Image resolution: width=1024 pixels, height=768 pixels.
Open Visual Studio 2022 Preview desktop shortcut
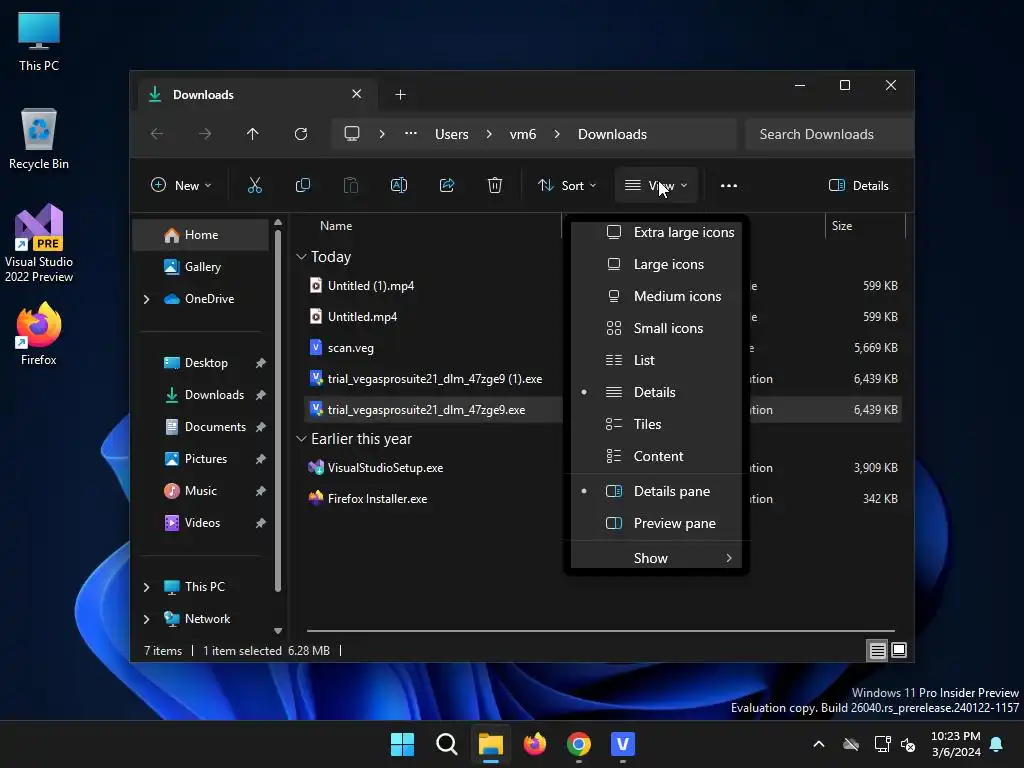point(39,244)
